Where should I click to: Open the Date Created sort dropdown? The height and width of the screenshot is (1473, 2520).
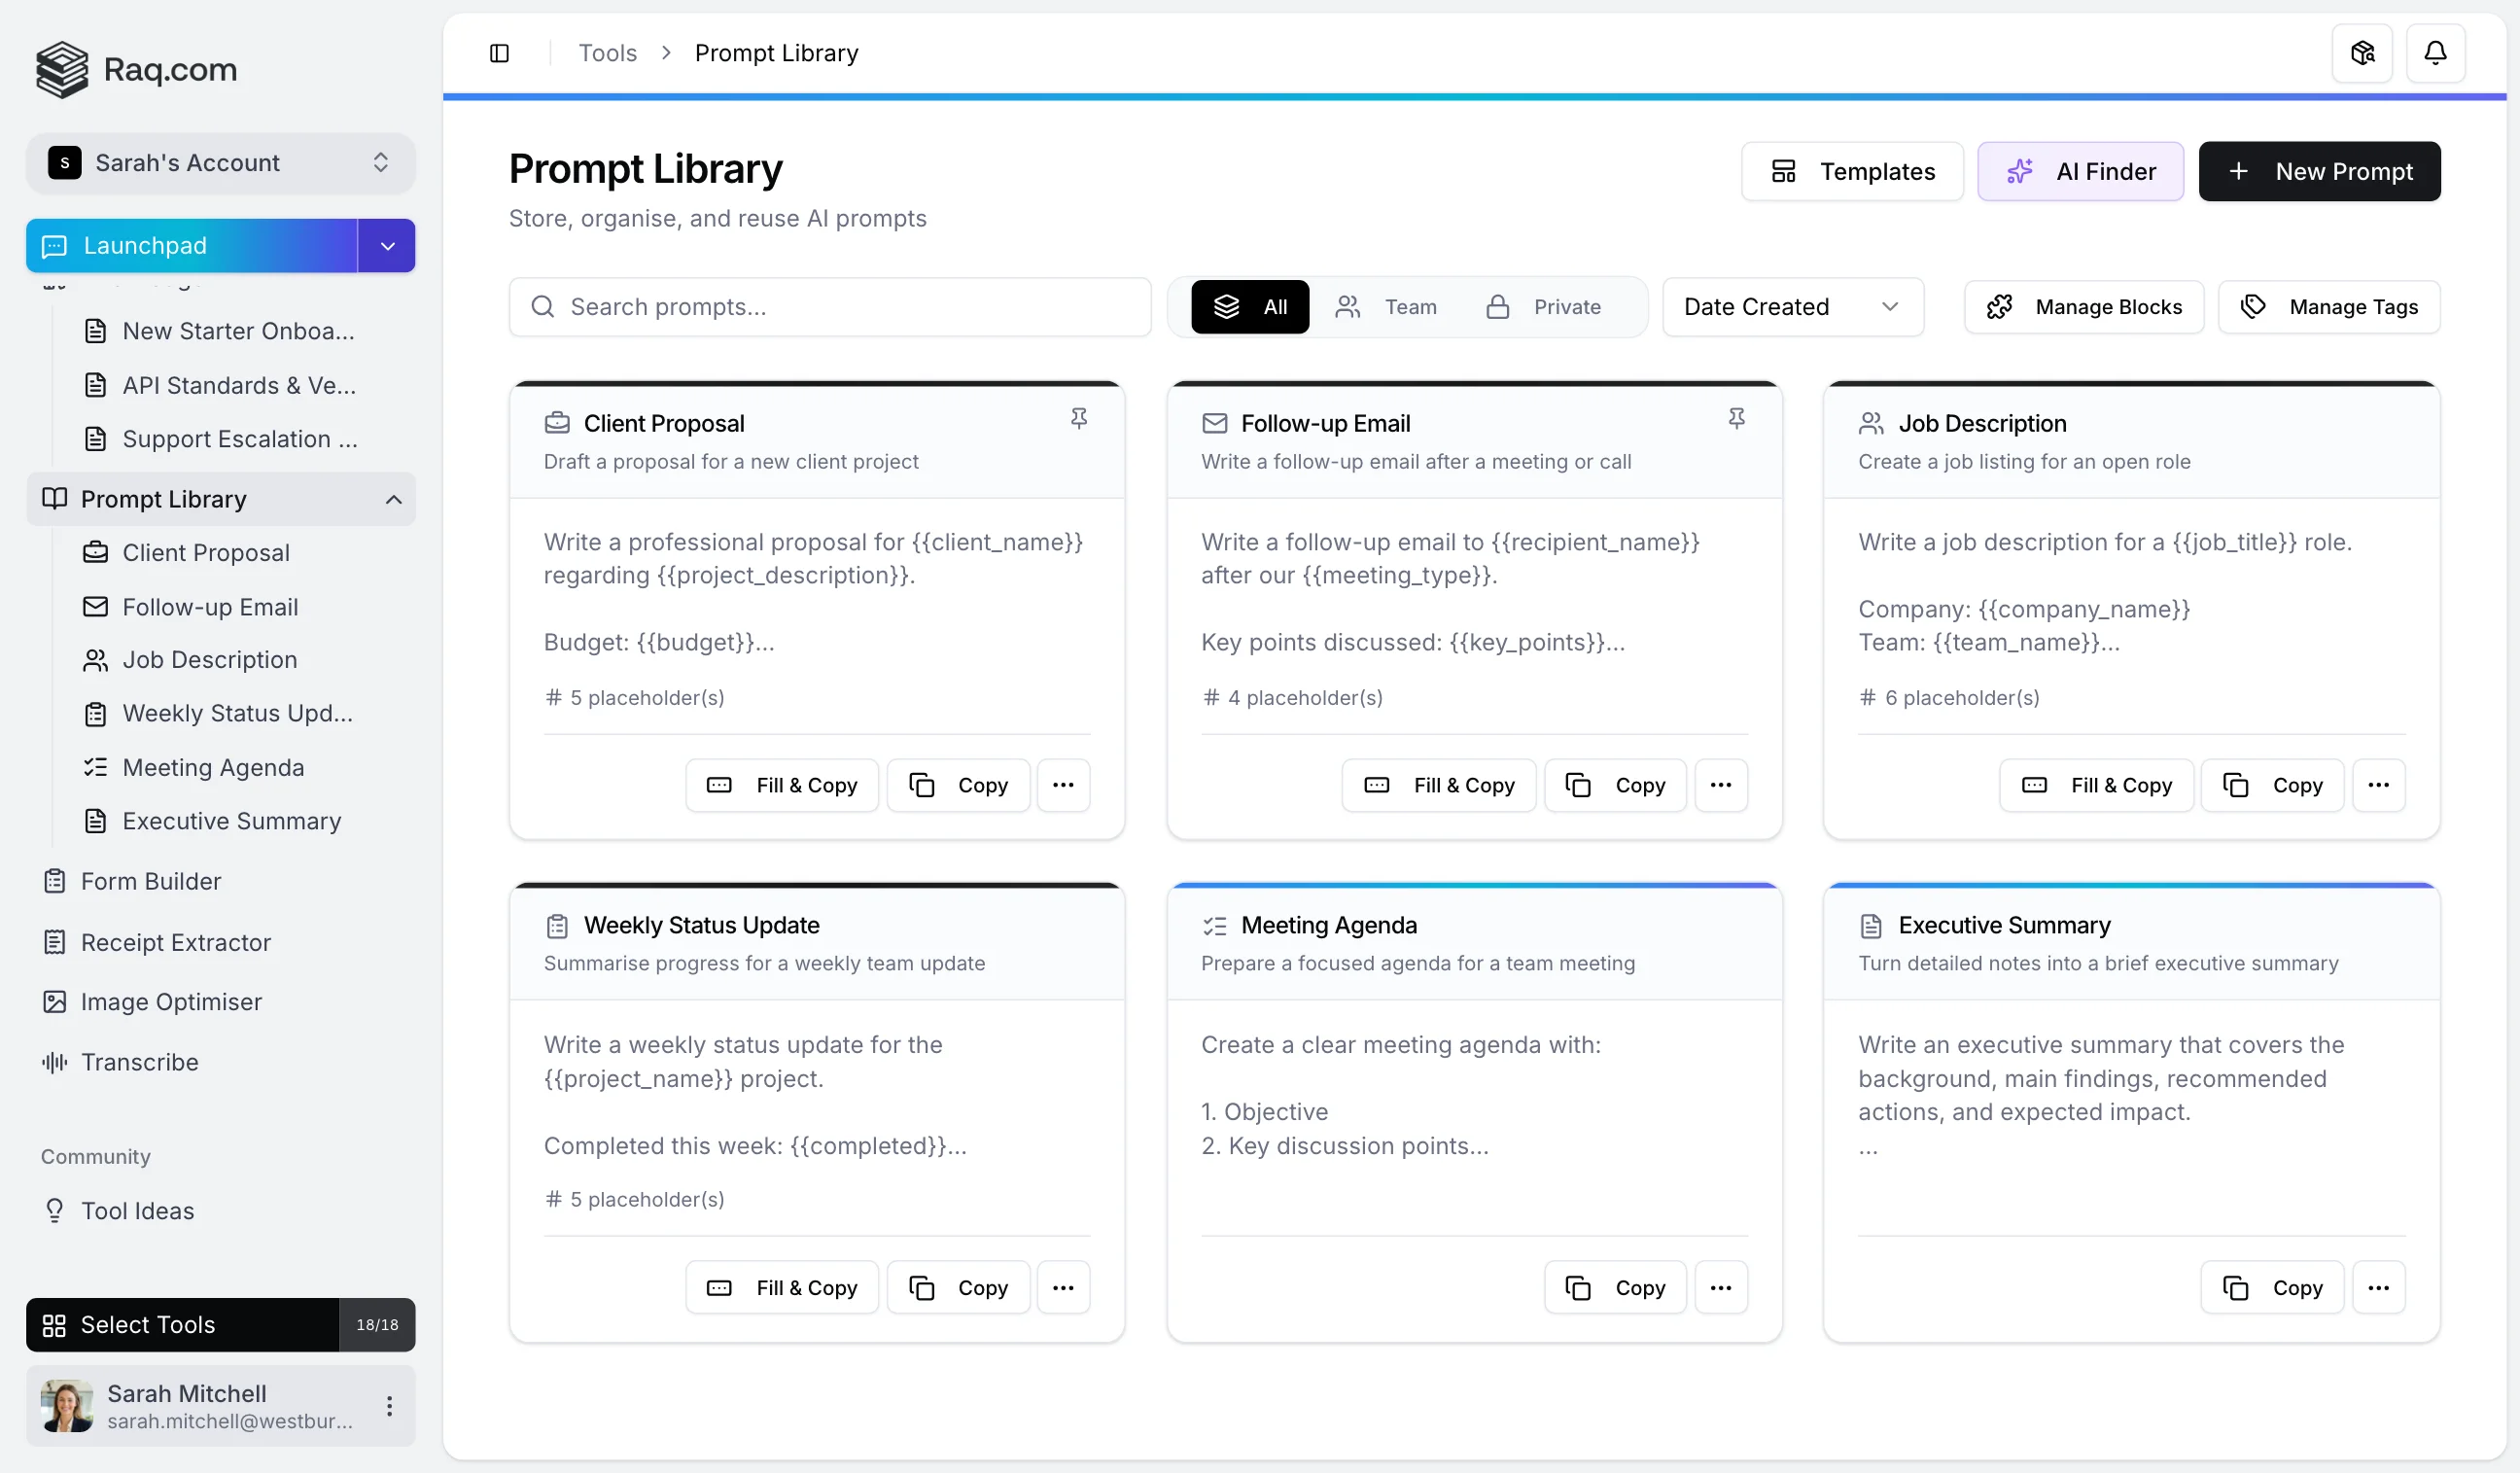coord(1791,306)
